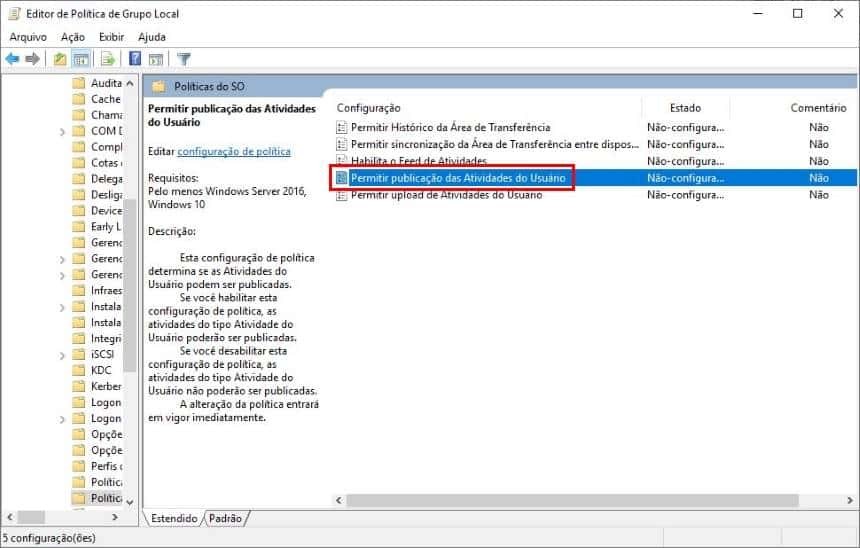
Task: Click the folder icon next to Cache
Action: pyautogui.click(x=79, y=99)
